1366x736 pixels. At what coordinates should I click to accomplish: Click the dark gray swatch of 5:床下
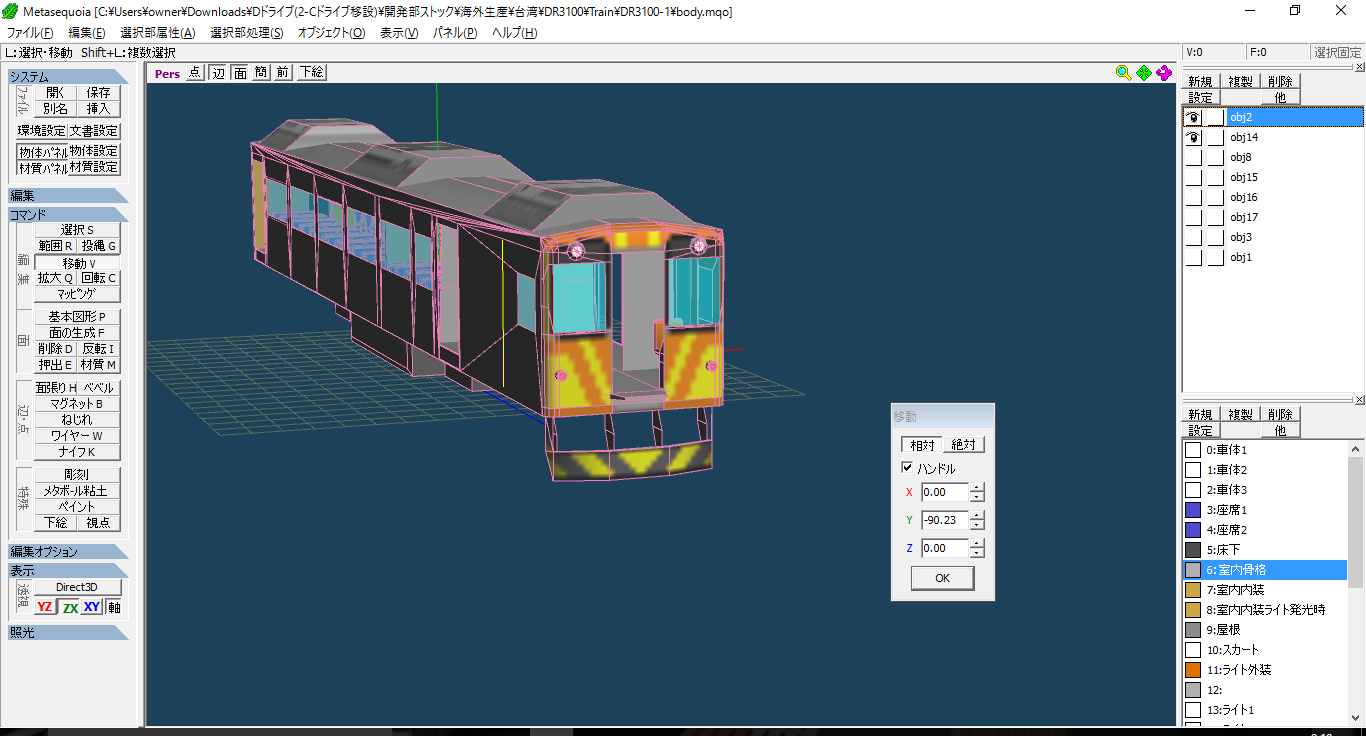click(x=1193, y=550)
